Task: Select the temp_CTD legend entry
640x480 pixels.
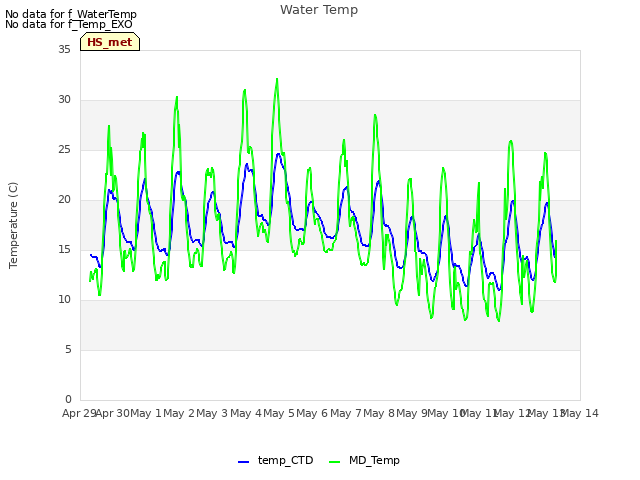Action: [x=276, y=460]
